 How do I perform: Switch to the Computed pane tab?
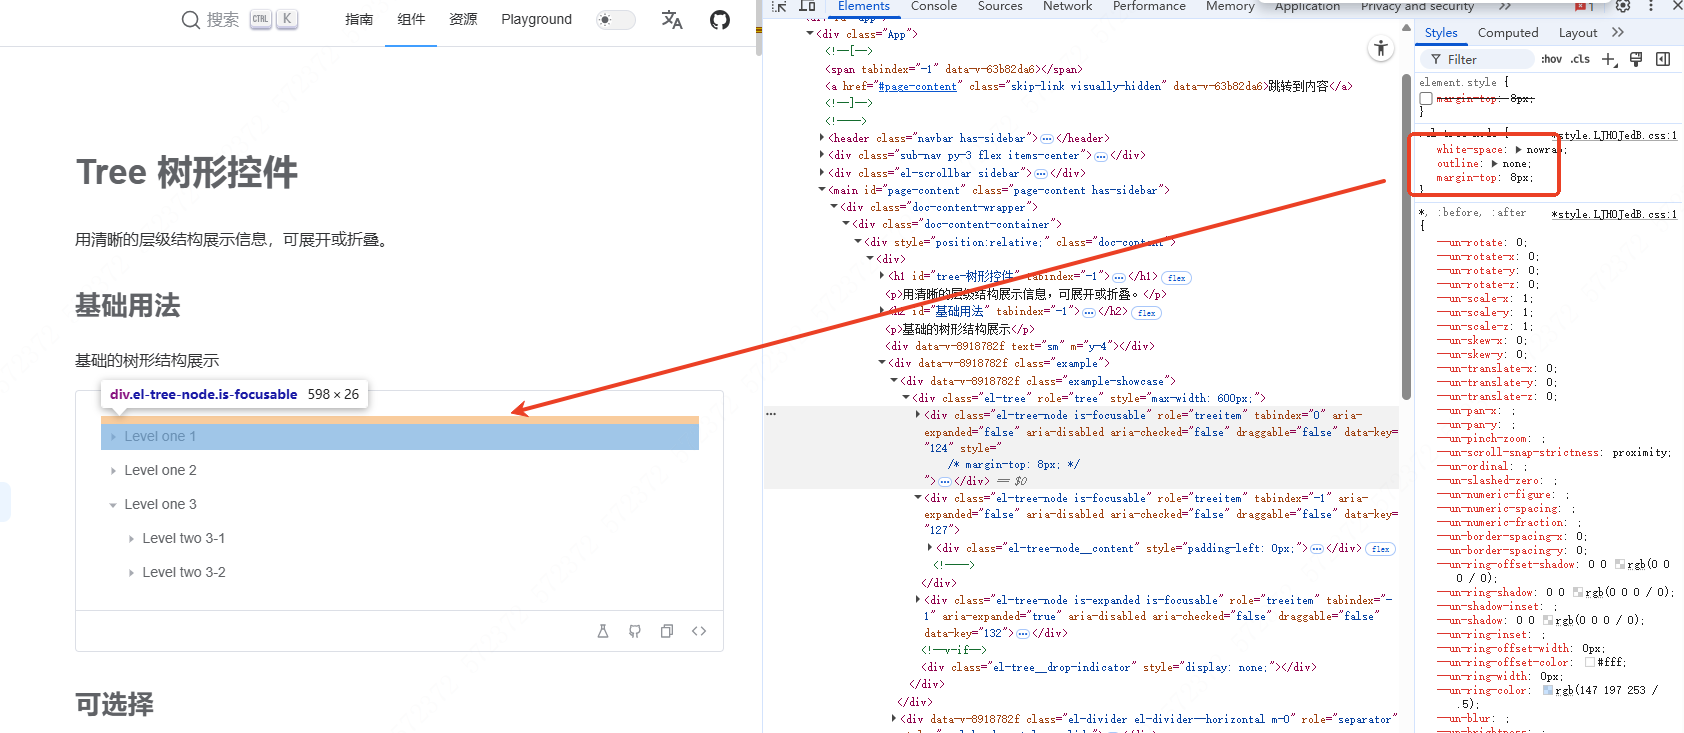point(1508,33)
